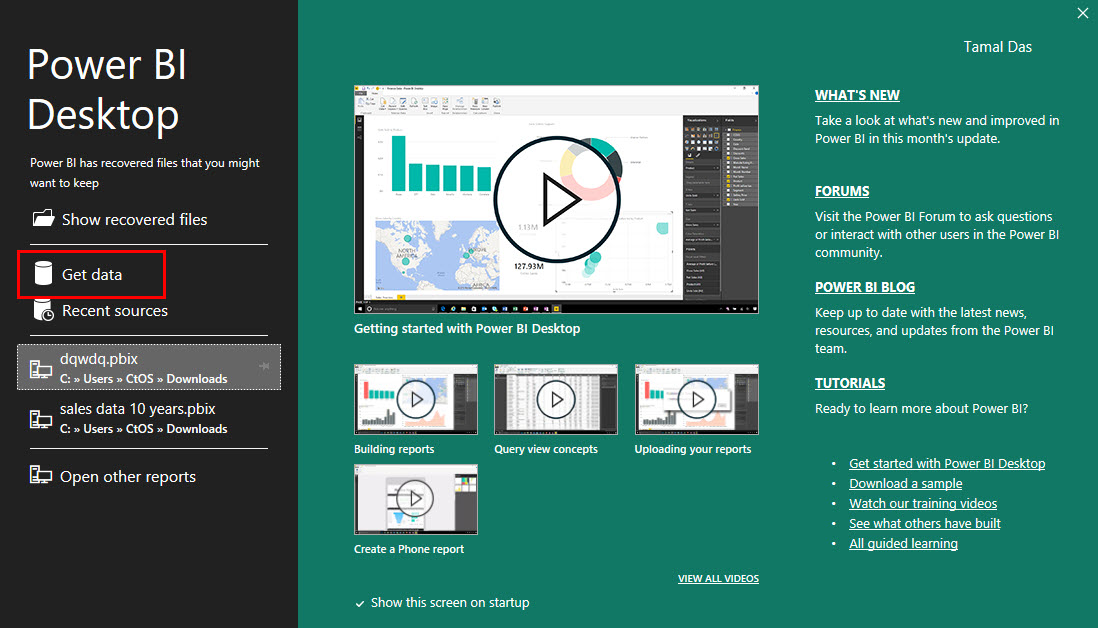Open the POWER BI BLOG link
This screenshot has width=1098, height=628.
pyautogui.click(x=865, y=287)
